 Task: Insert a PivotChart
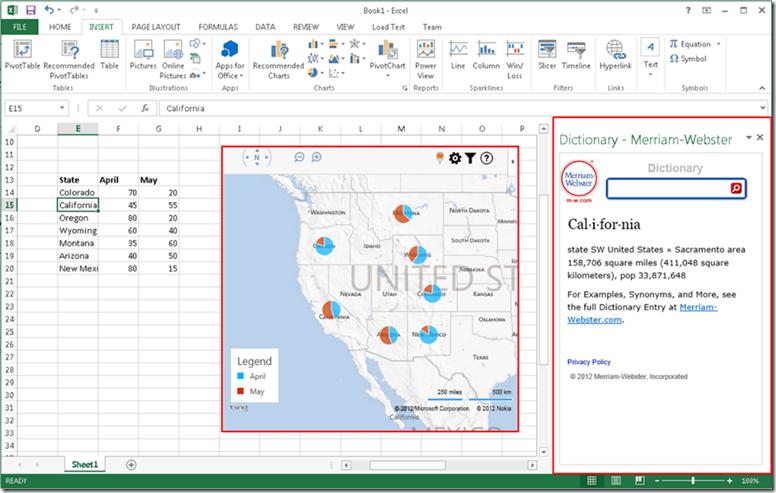[x=388, y=54]
